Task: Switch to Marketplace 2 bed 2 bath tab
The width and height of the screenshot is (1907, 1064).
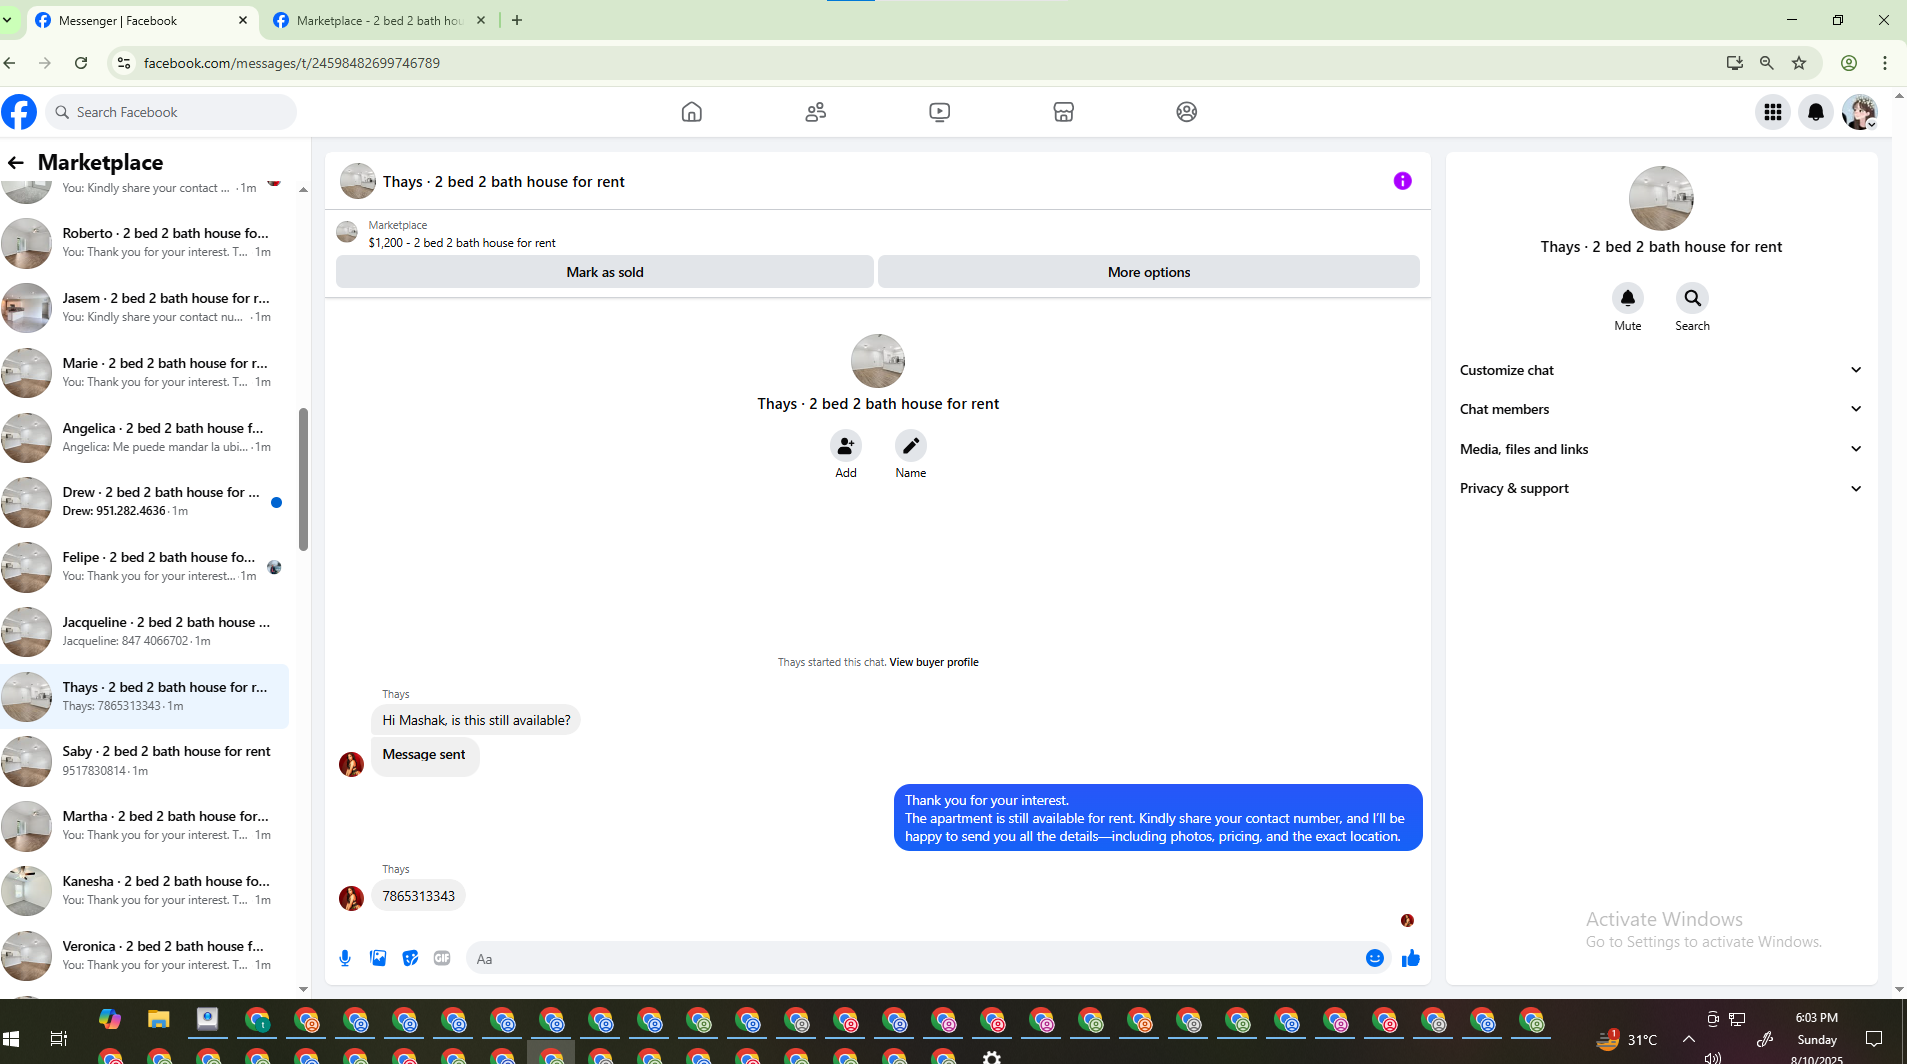Action: click(x=380, y=20)
